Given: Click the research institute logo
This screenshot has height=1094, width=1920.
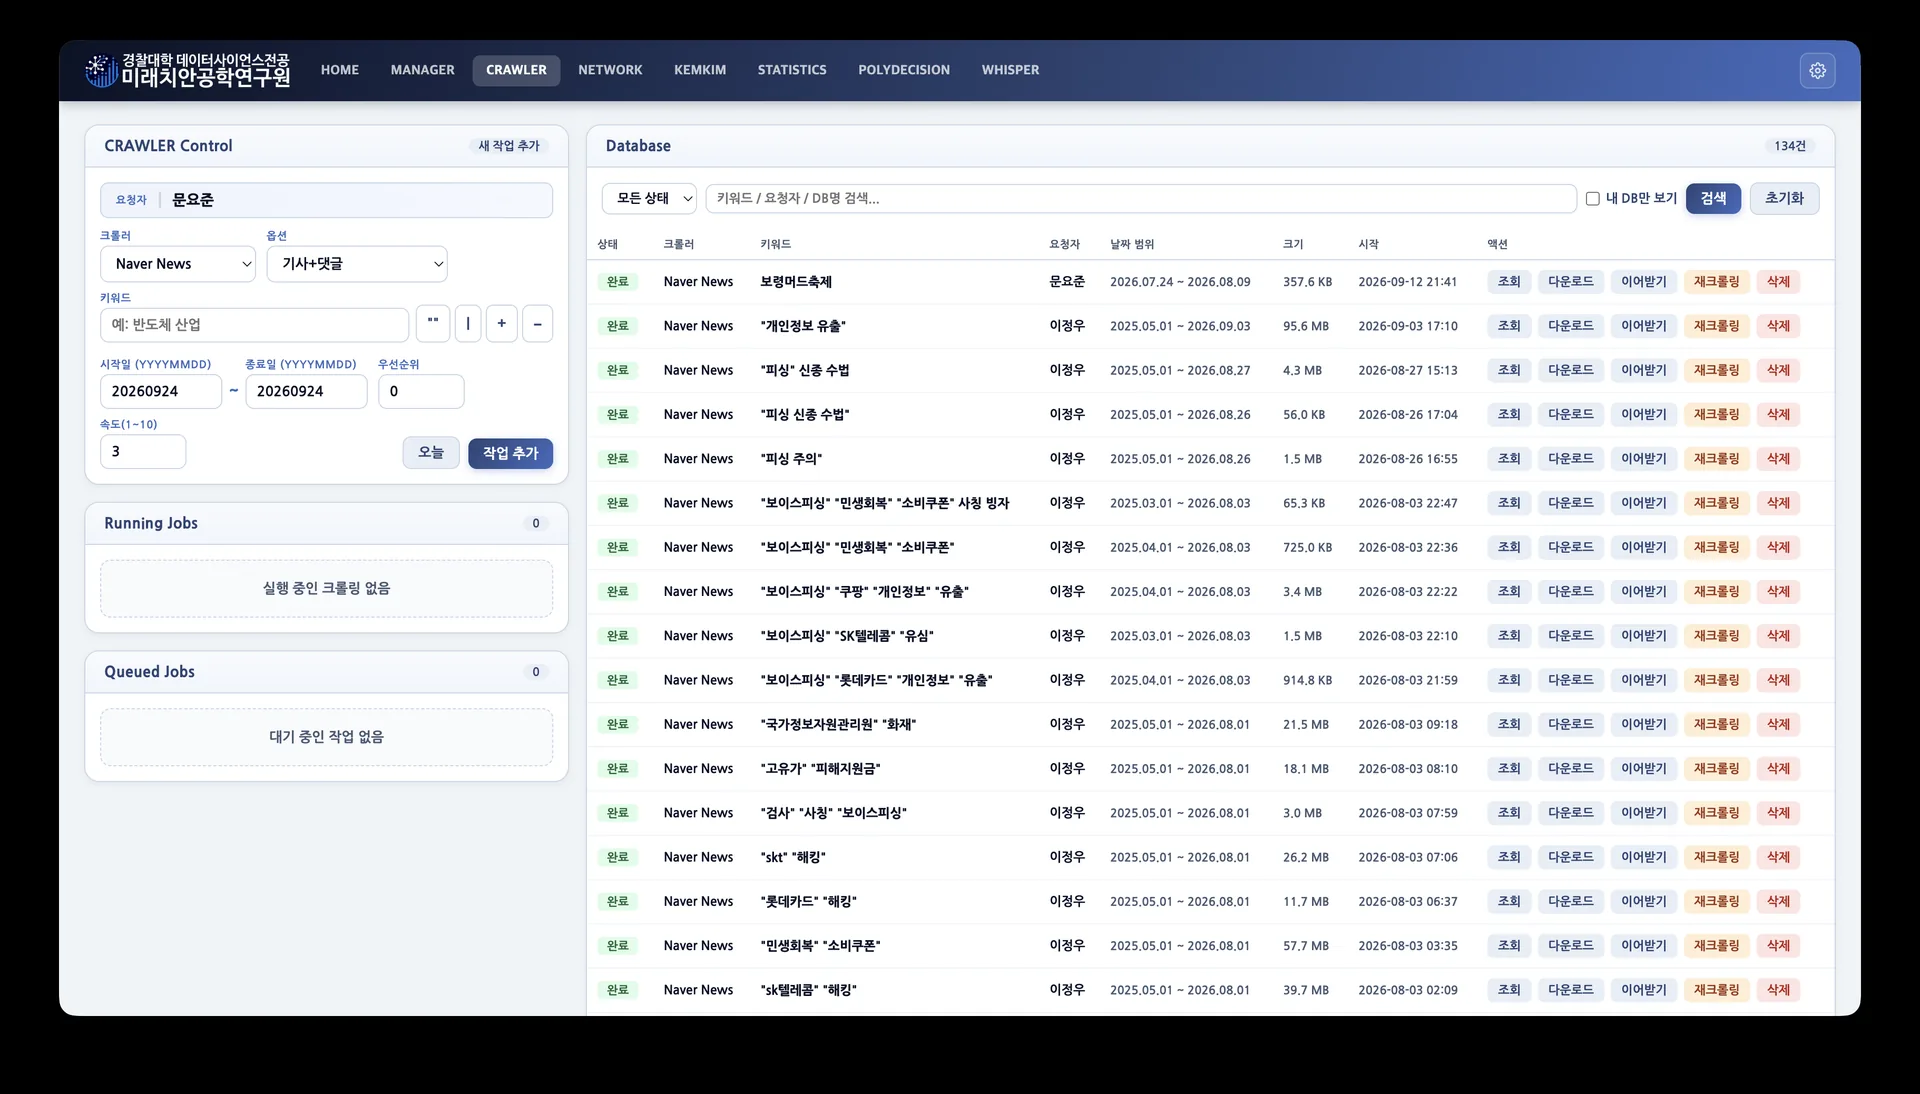Looking at the screenshot, I should 188,70.
